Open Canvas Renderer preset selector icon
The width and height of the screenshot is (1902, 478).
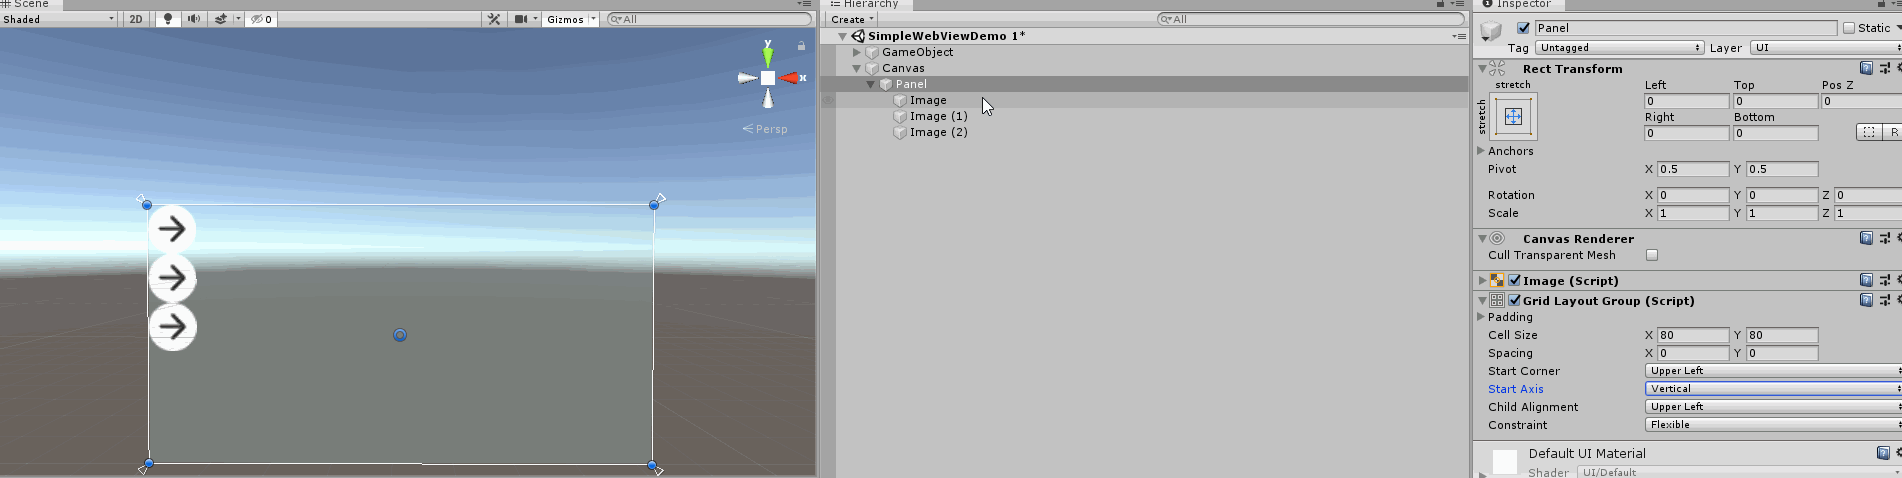(x=1884, y=238)
